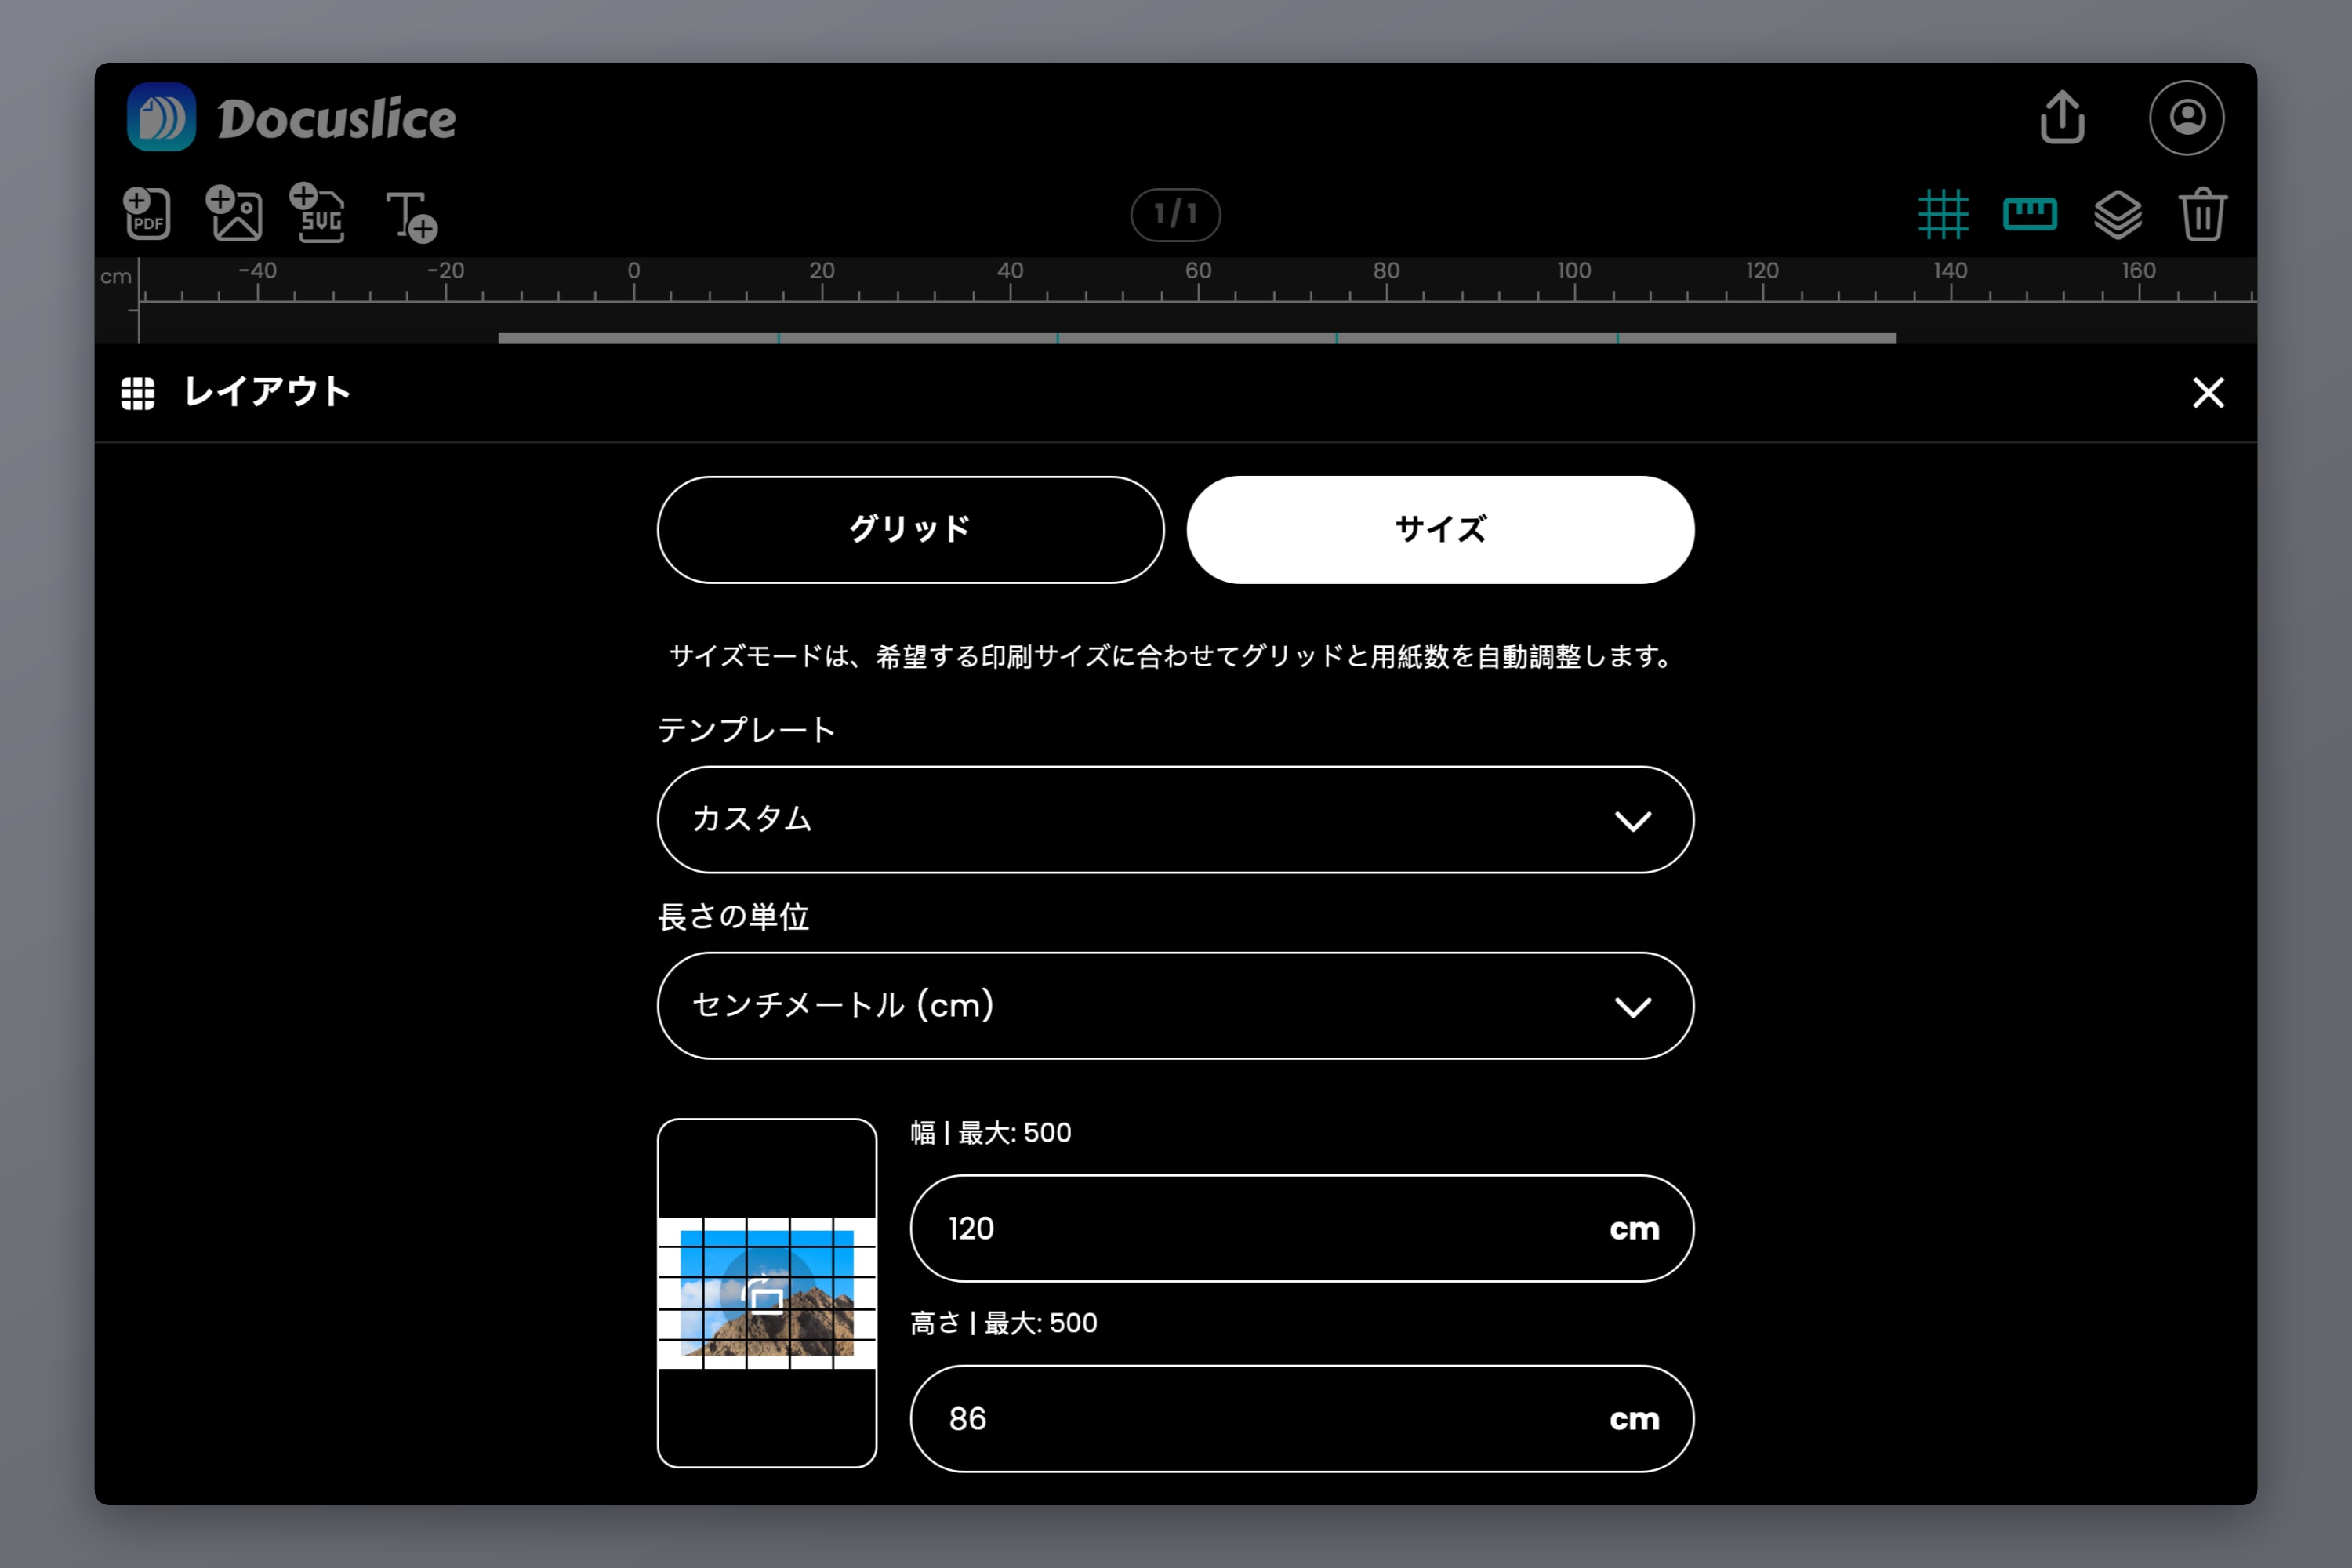This screenshot has height=1568, width=2352.
Task: Open the layers panel icon
Action: click(x=2117, y=214)
